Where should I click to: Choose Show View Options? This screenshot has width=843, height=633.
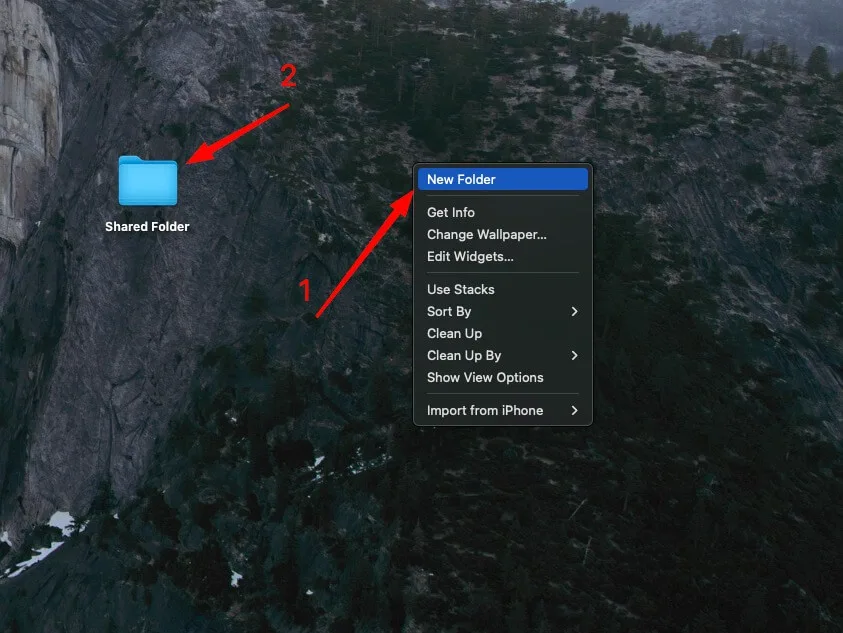tap(503, 378)
